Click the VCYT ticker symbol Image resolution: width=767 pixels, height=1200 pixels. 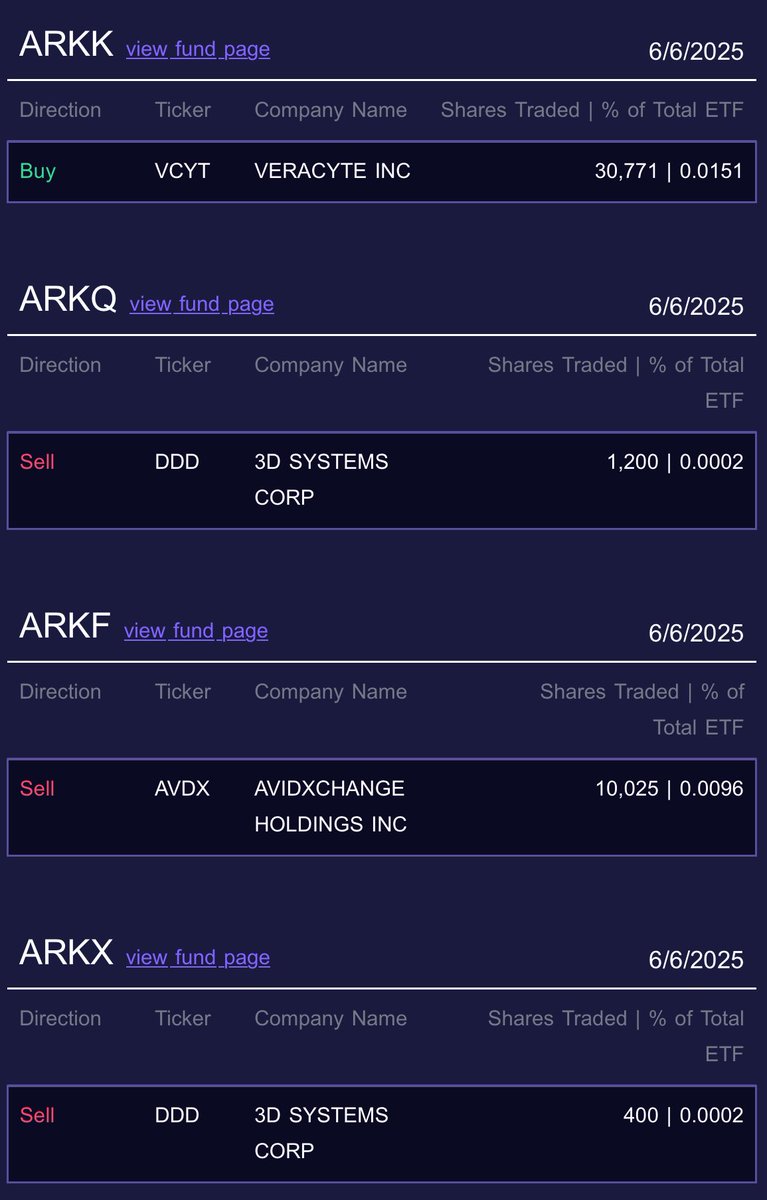183,171
